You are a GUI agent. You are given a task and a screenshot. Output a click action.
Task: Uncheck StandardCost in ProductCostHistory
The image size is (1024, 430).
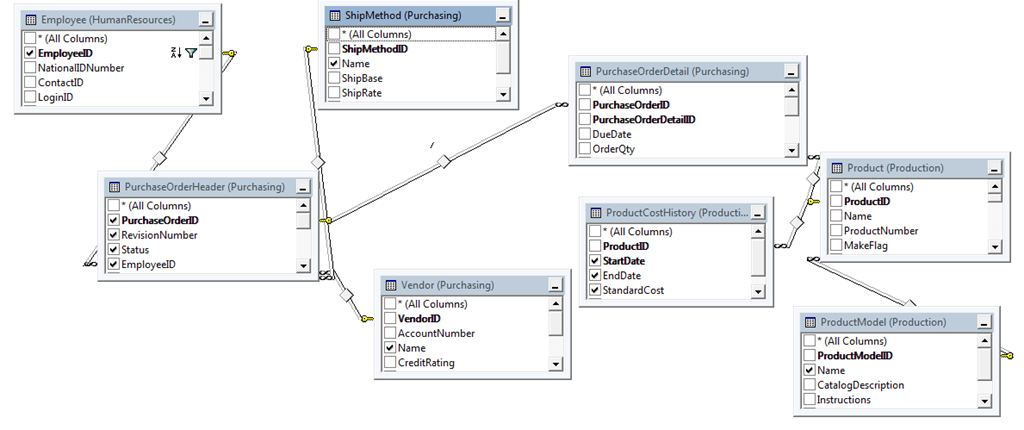coord(595,290)
